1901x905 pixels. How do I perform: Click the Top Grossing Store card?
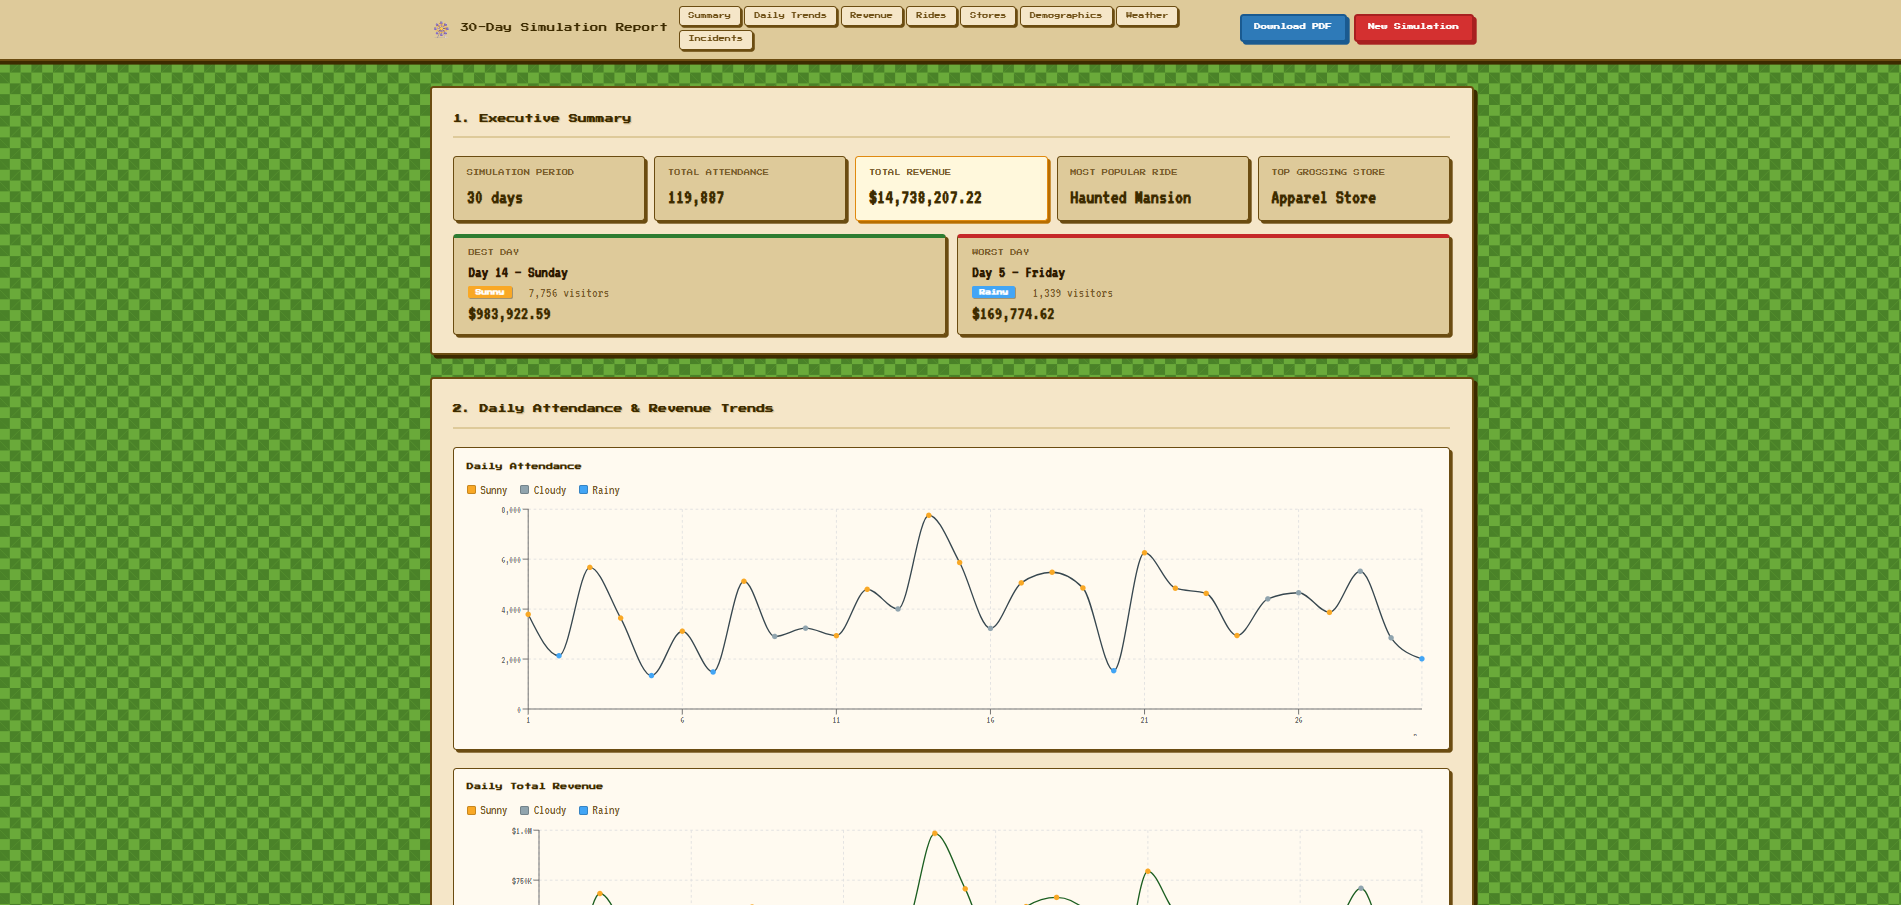pyautogui.click(x=1354, y=188)
